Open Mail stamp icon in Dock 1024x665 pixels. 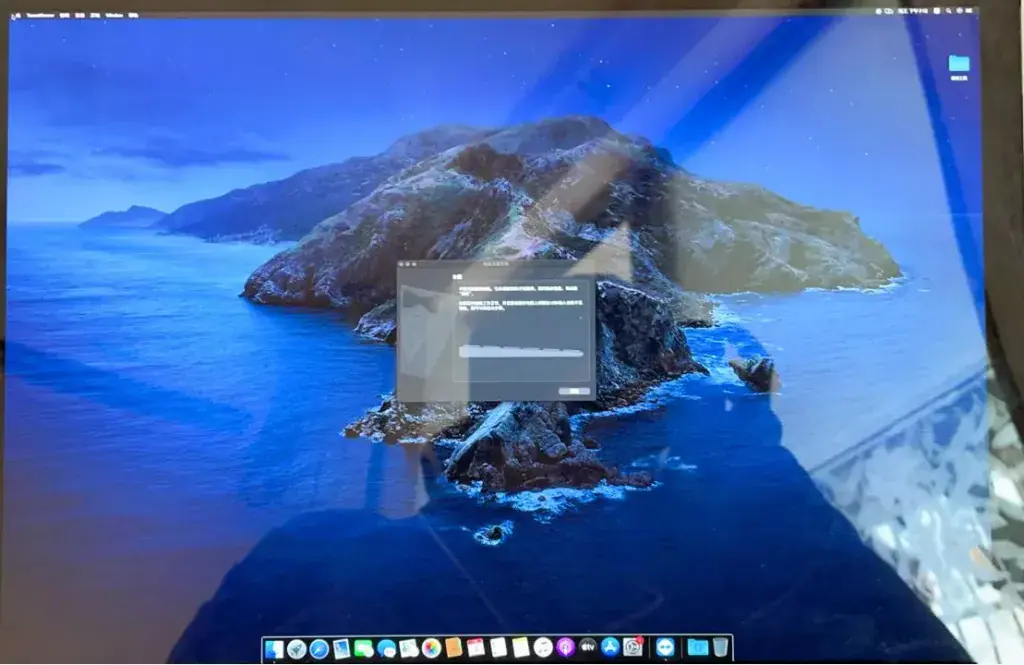[342, 649]
